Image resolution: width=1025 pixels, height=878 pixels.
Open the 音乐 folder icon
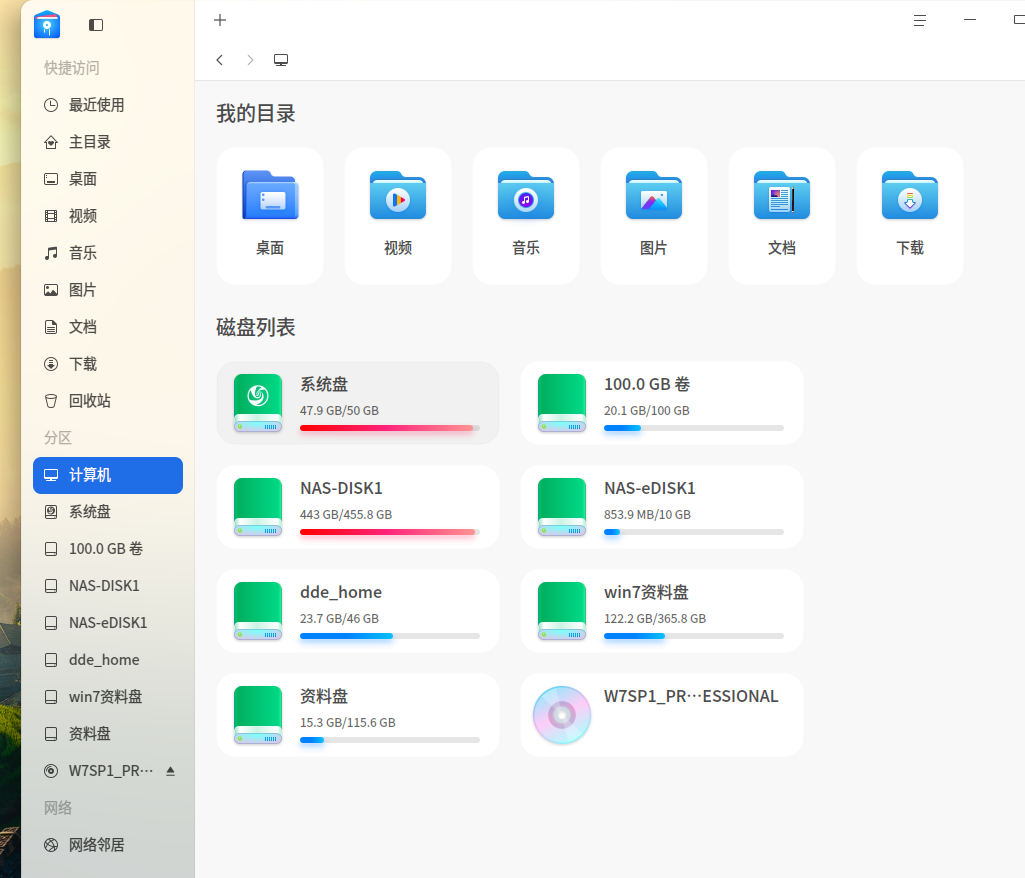pos(526,195)
